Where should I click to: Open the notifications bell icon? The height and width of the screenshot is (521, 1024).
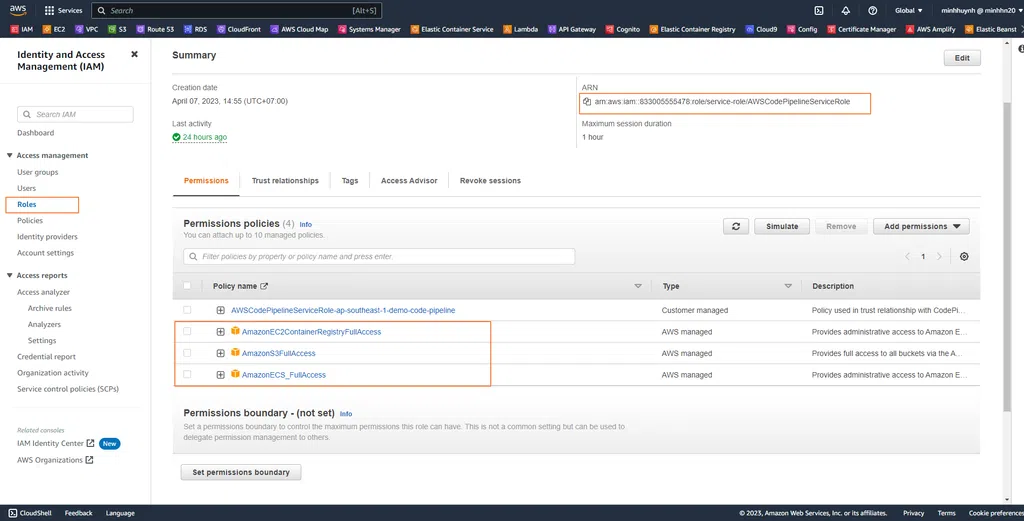846,11
